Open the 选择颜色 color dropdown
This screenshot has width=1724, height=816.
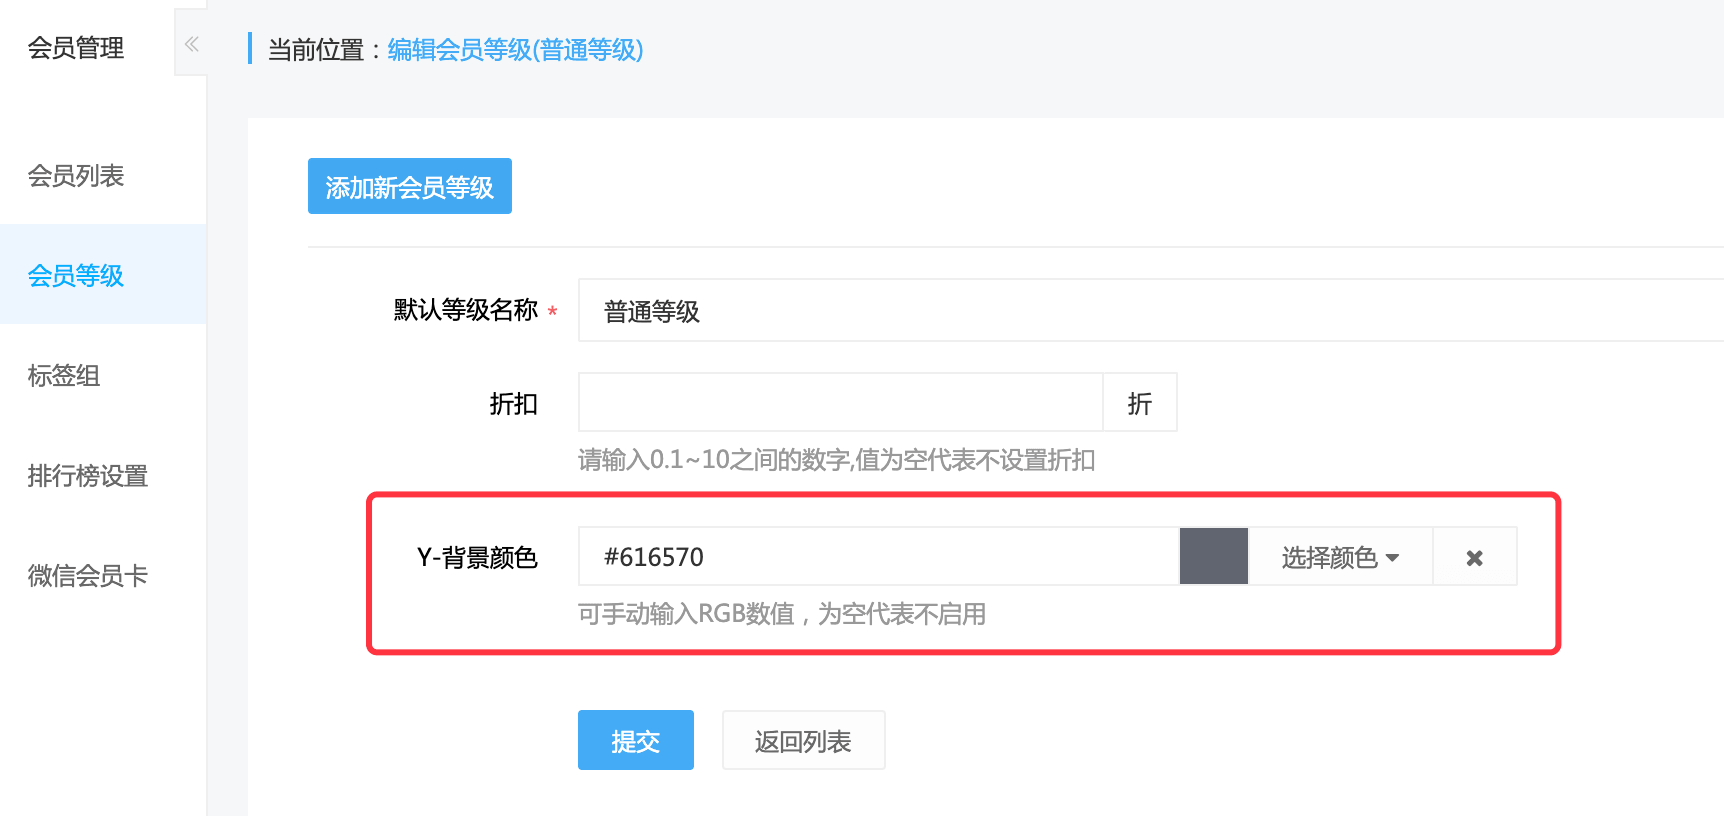point(1340,557)
